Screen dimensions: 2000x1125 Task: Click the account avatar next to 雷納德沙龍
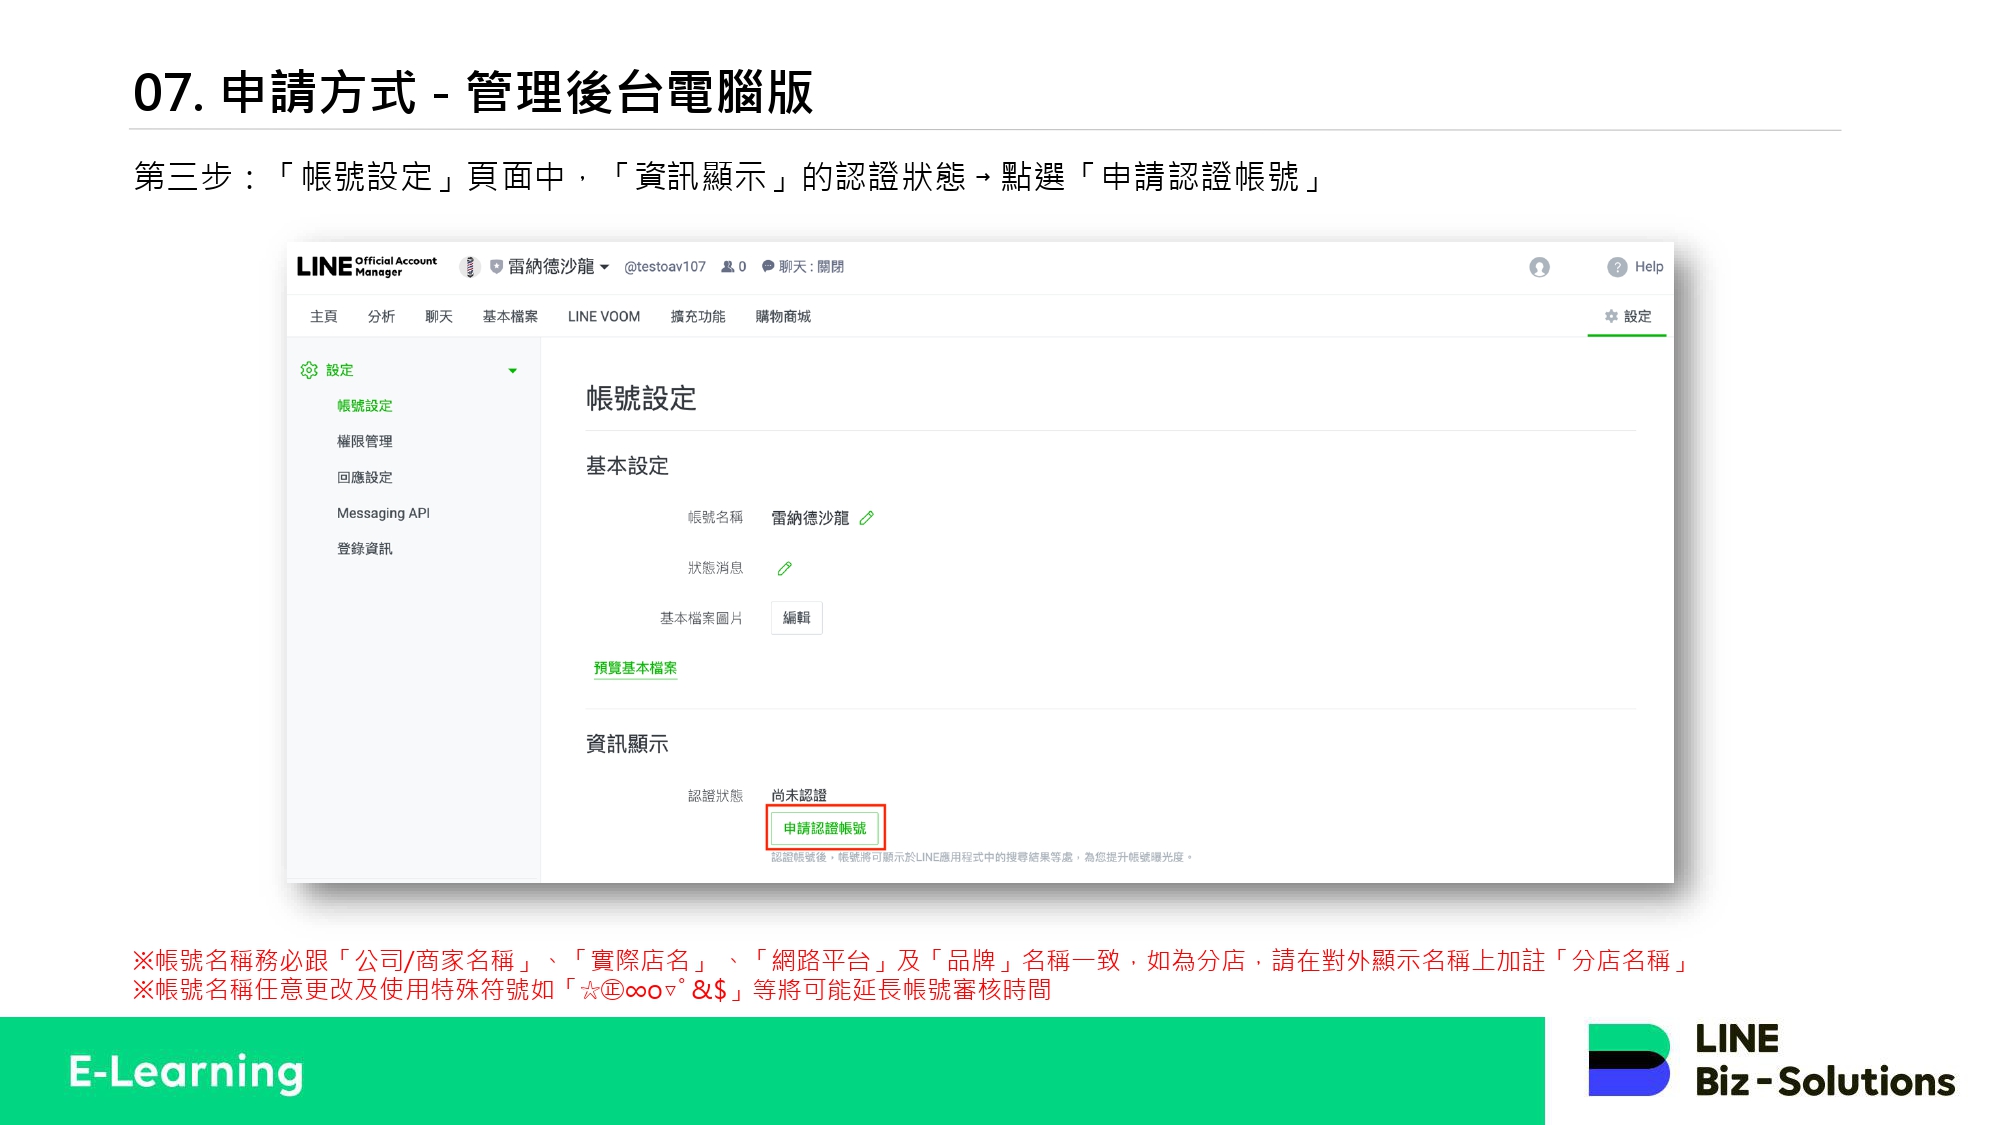pyautogui.click(x=469, y=267)
